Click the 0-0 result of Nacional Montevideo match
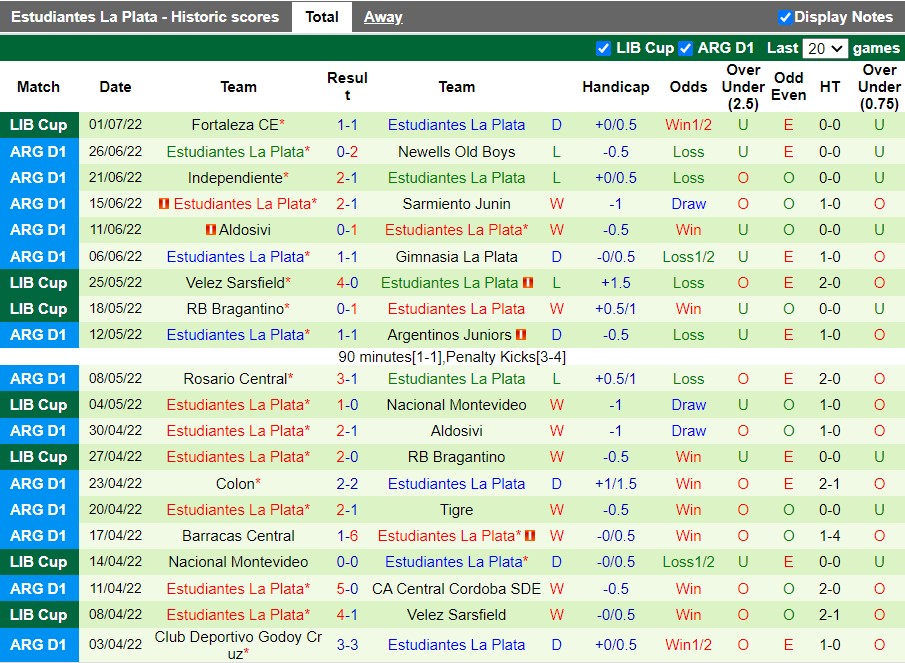Screen dimensions: 905x663 tap(347, 561)
